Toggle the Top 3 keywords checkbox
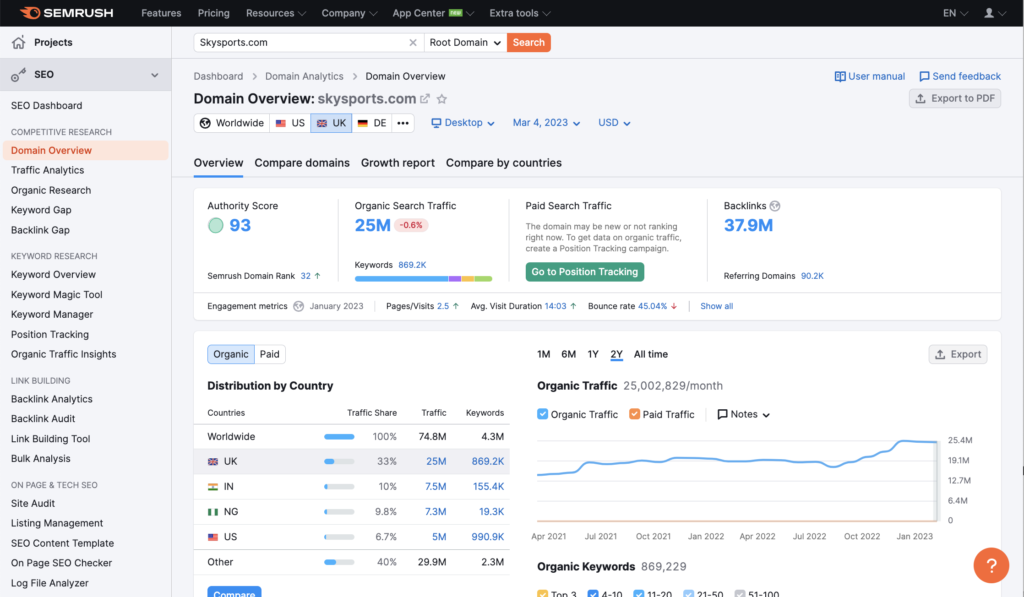The height and width of the screenshot is (597, 1024). (x=543, y=594)
